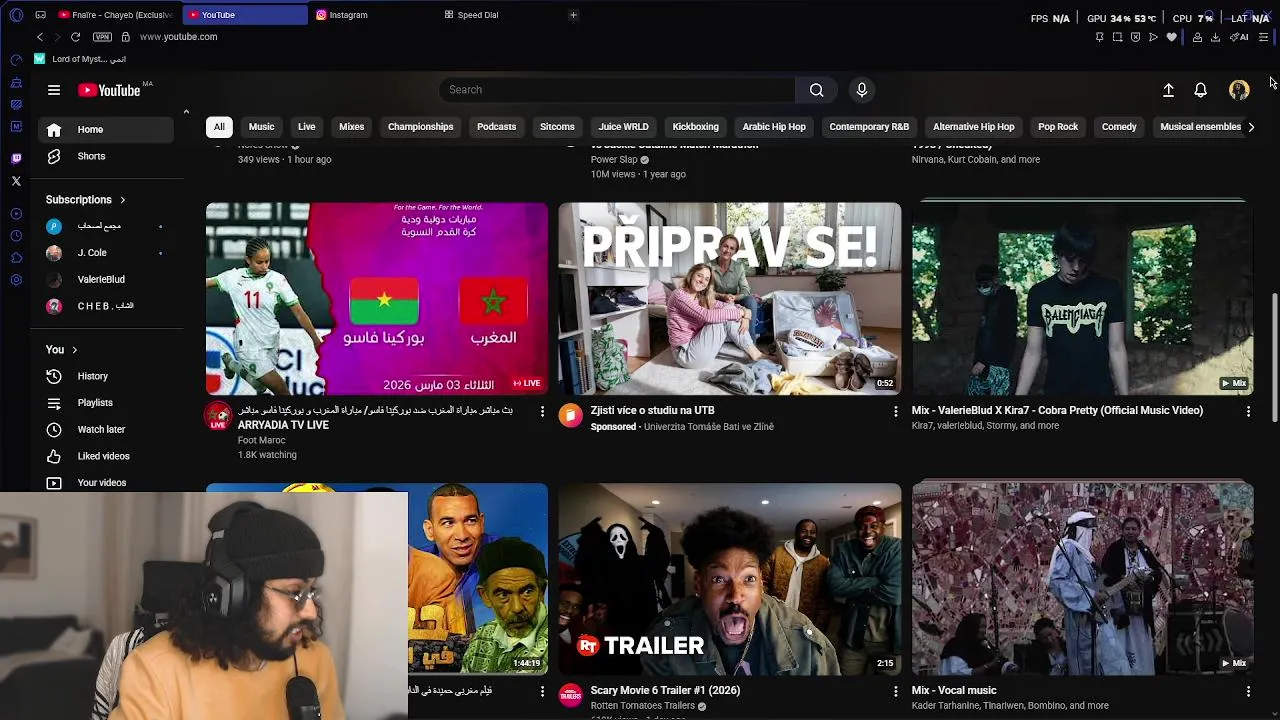Open Home in the YouTube sidebar
The width and height of the screenshot is (1280, 720).
(106, 130)
